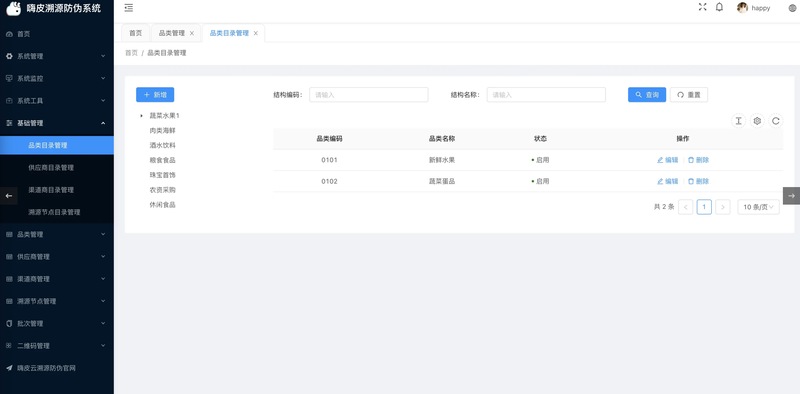Image resolution: width=800 pixels, height=394 pixels.
Task: Click the table density icon
Action: pyautogui.click(x=738, y=121)
